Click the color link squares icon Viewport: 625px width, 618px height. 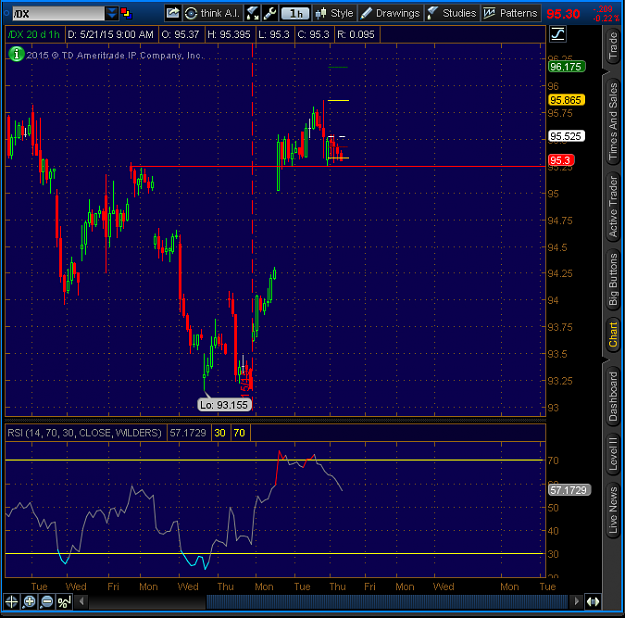(x=126, y=13)
